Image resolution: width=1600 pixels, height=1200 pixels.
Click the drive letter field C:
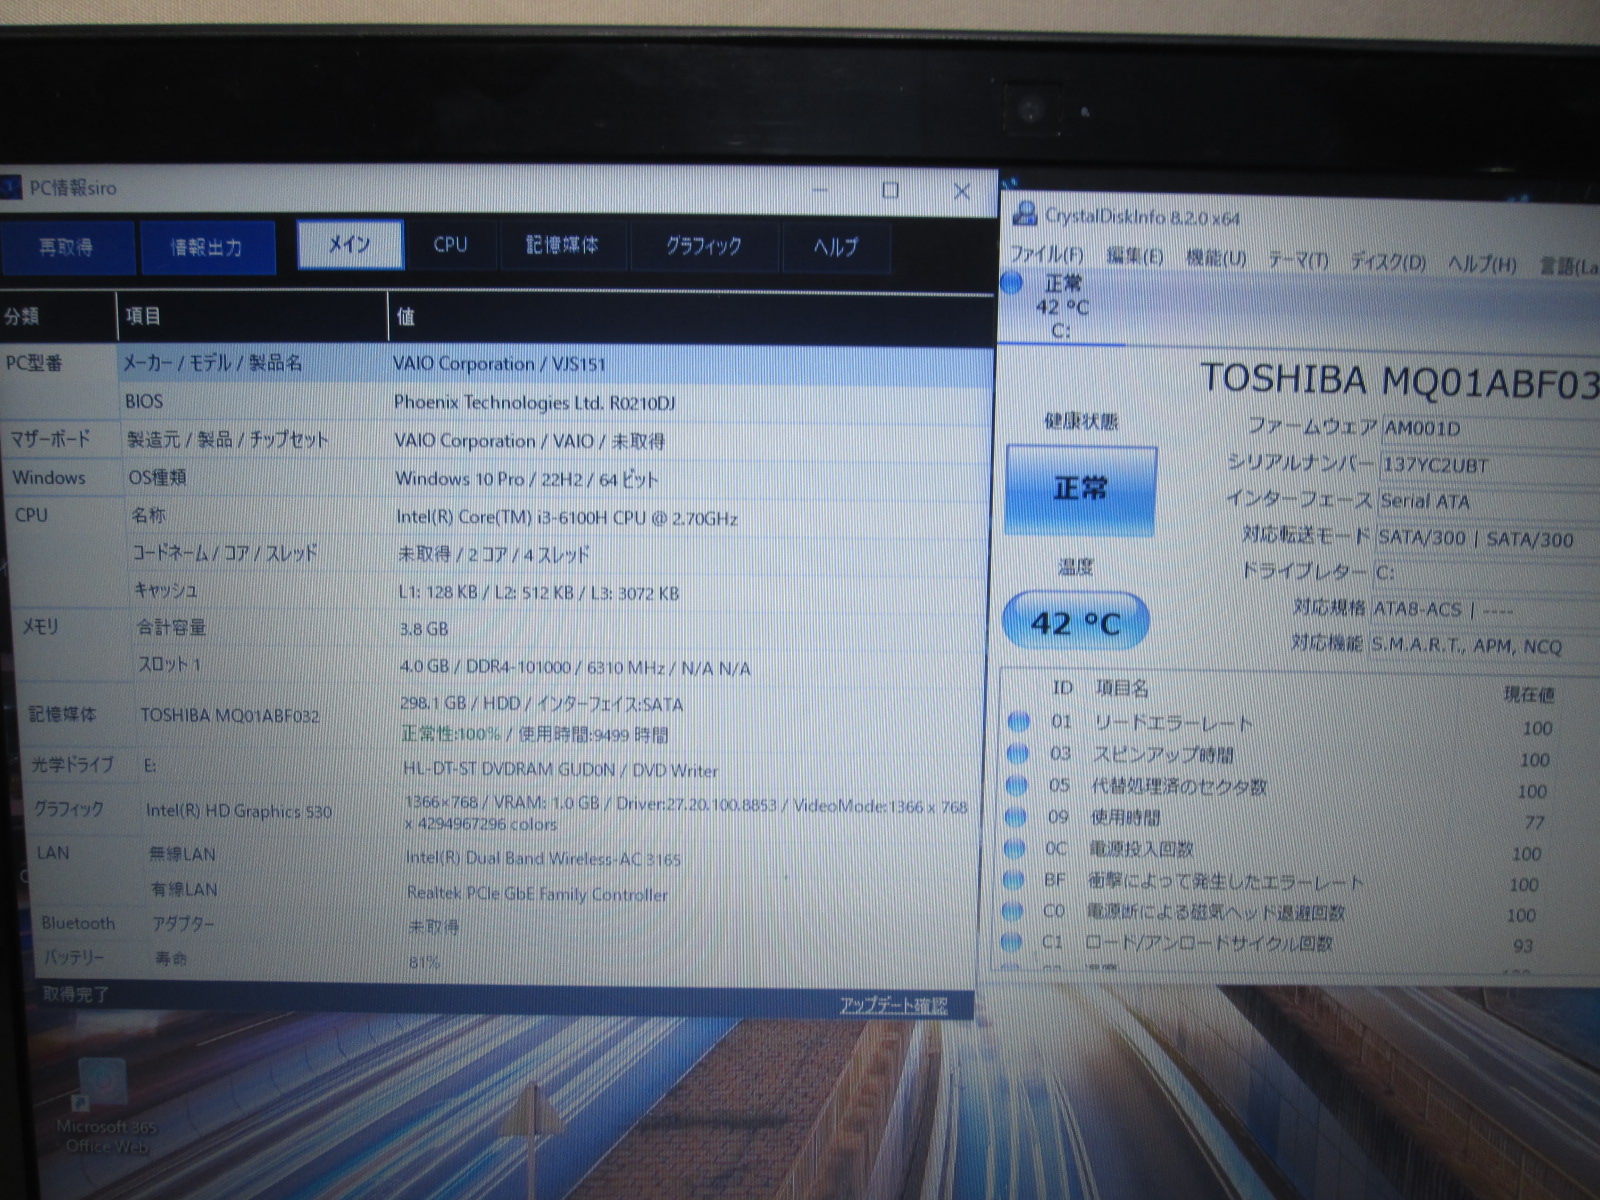tap(1486, 574)
